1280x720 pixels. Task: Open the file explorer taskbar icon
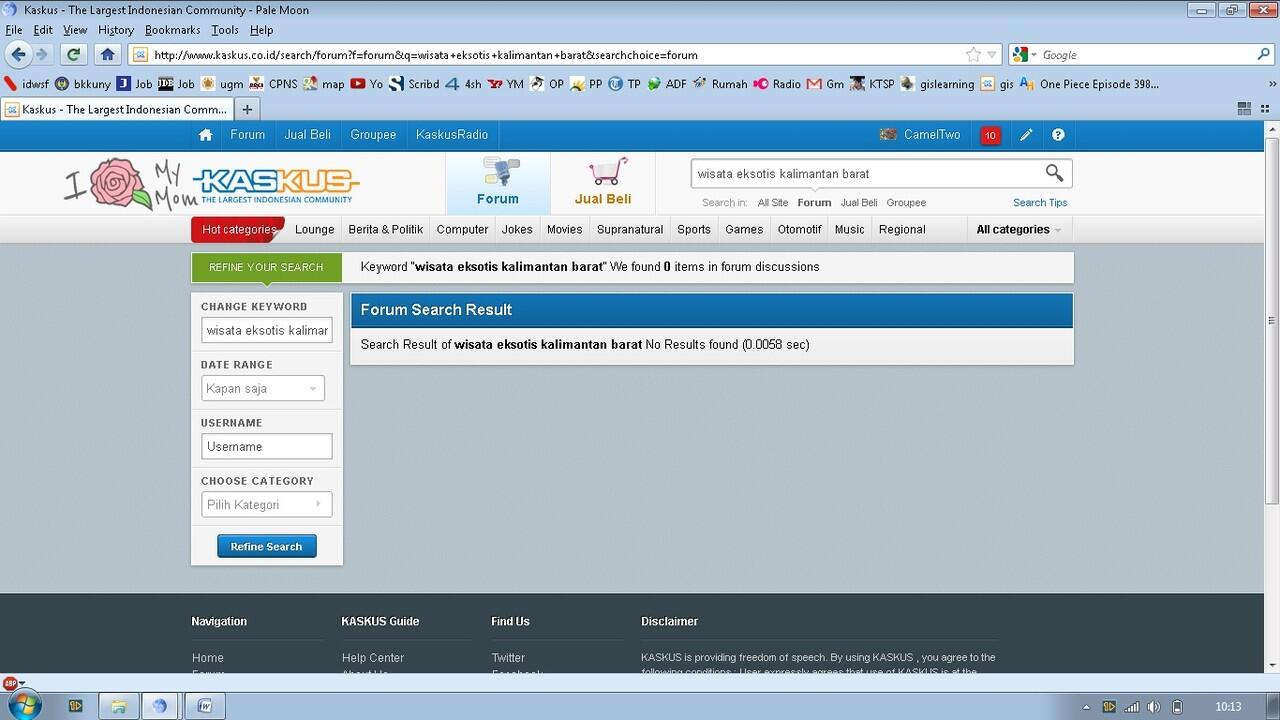(118, 706)
